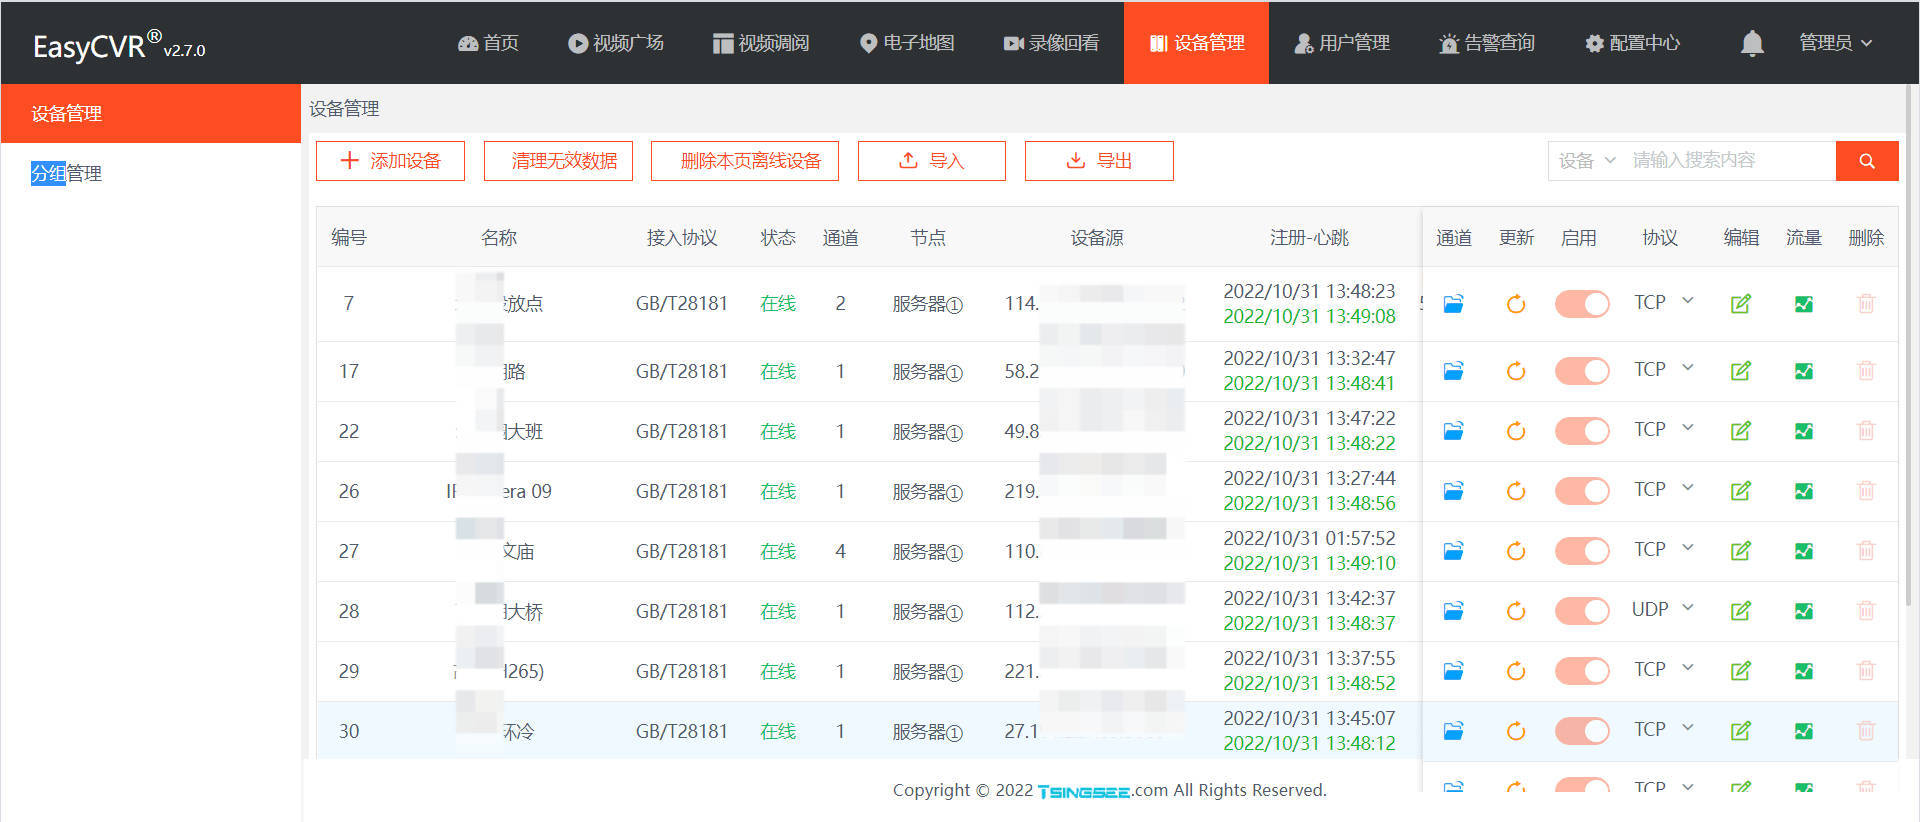Viewport: 1920px width, 822px height.
Task: Refresh device number 27
Action: tap(1516, 552)
